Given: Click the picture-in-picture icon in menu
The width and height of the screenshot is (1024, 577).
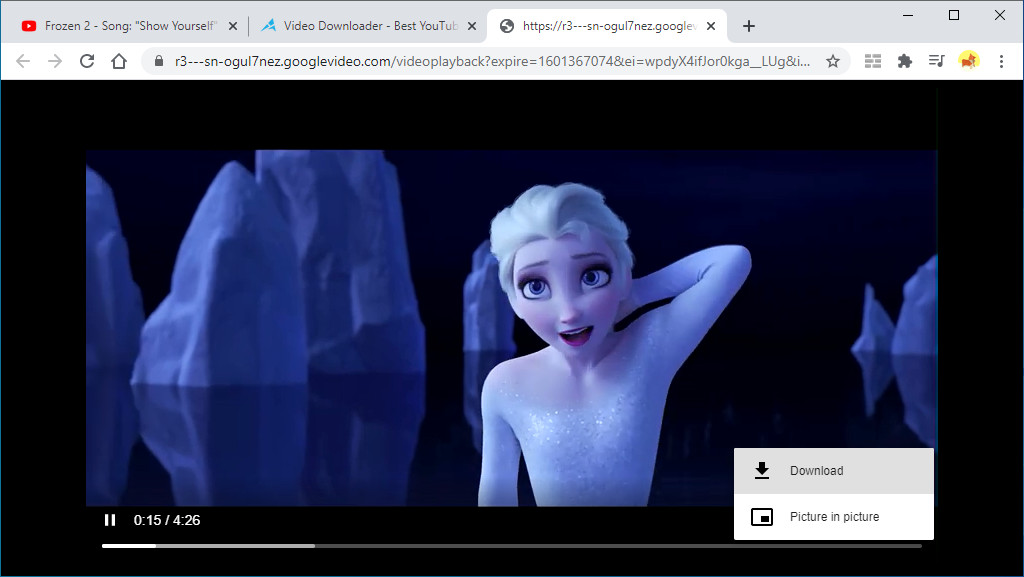Looking at the screenshot, I should (761, 517).
